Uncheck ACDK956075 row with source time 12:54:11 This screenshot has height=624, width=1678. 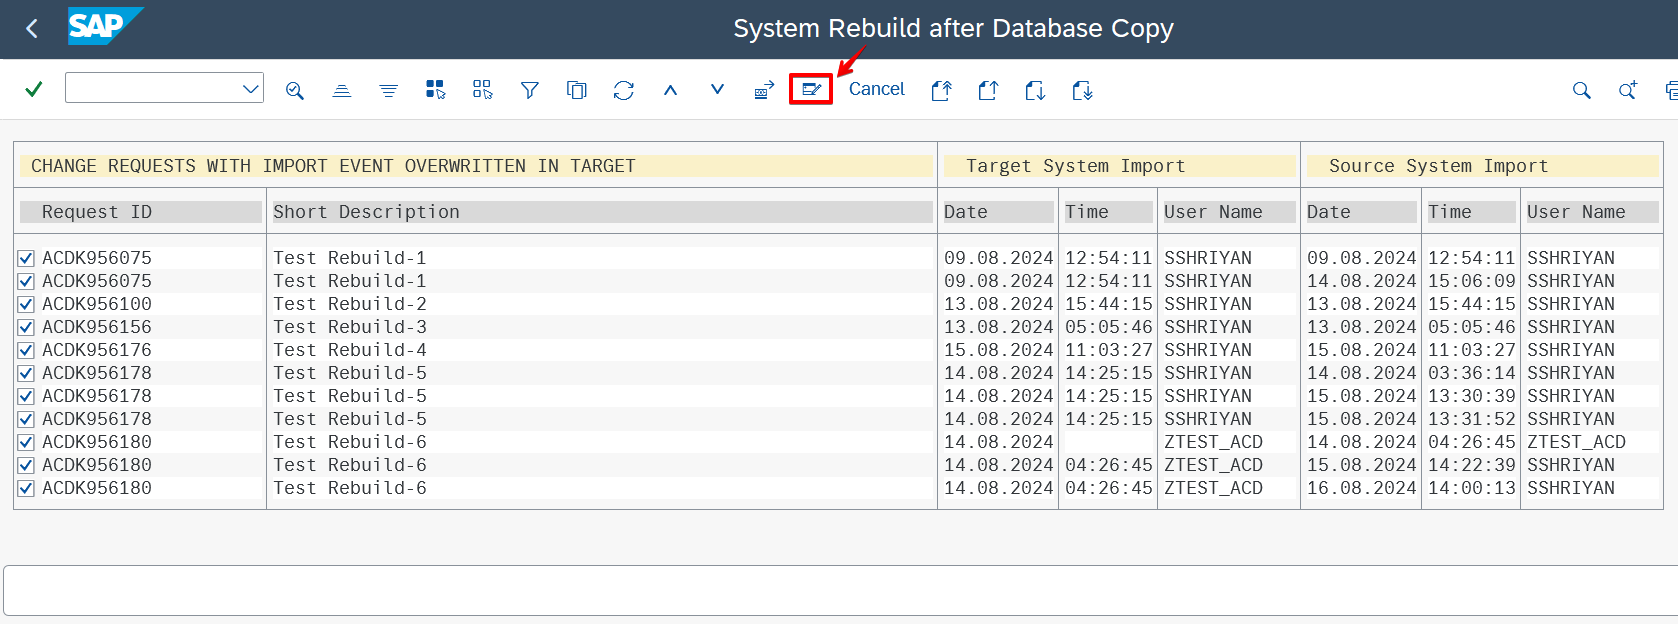(26, 258)
